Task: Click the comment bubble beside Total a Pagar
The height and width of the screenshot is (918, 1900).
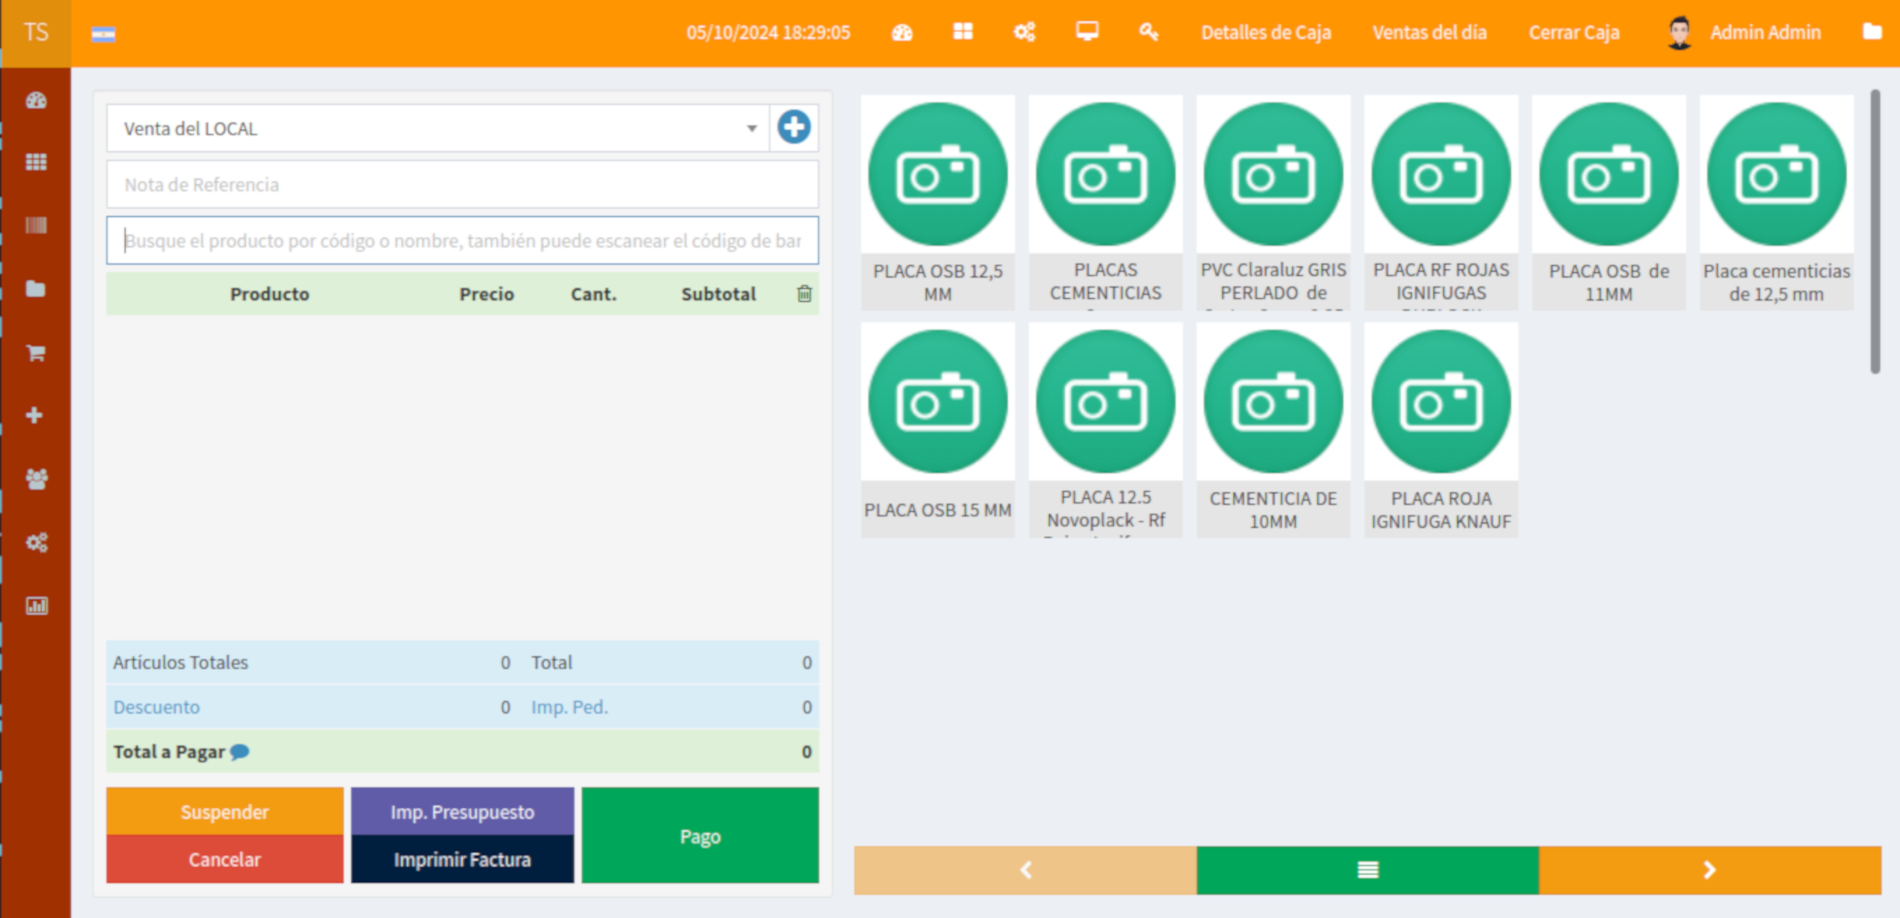Action: (240, 752)
